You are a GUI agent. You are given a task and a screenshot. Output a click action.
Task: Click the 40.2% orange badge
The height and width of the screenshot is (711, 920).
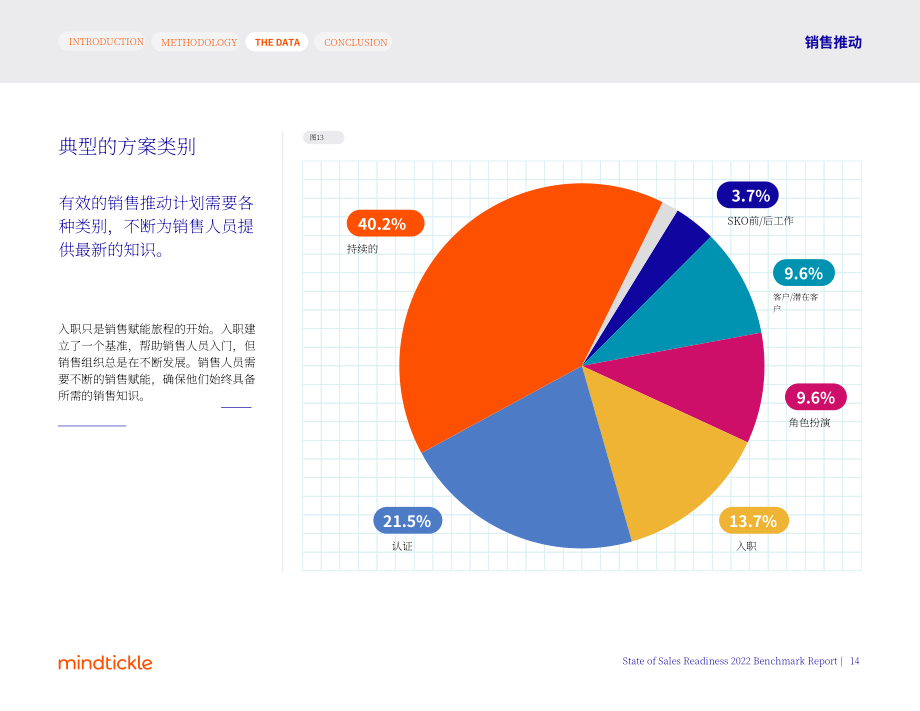pyautogui.click(x=385, y=224)
